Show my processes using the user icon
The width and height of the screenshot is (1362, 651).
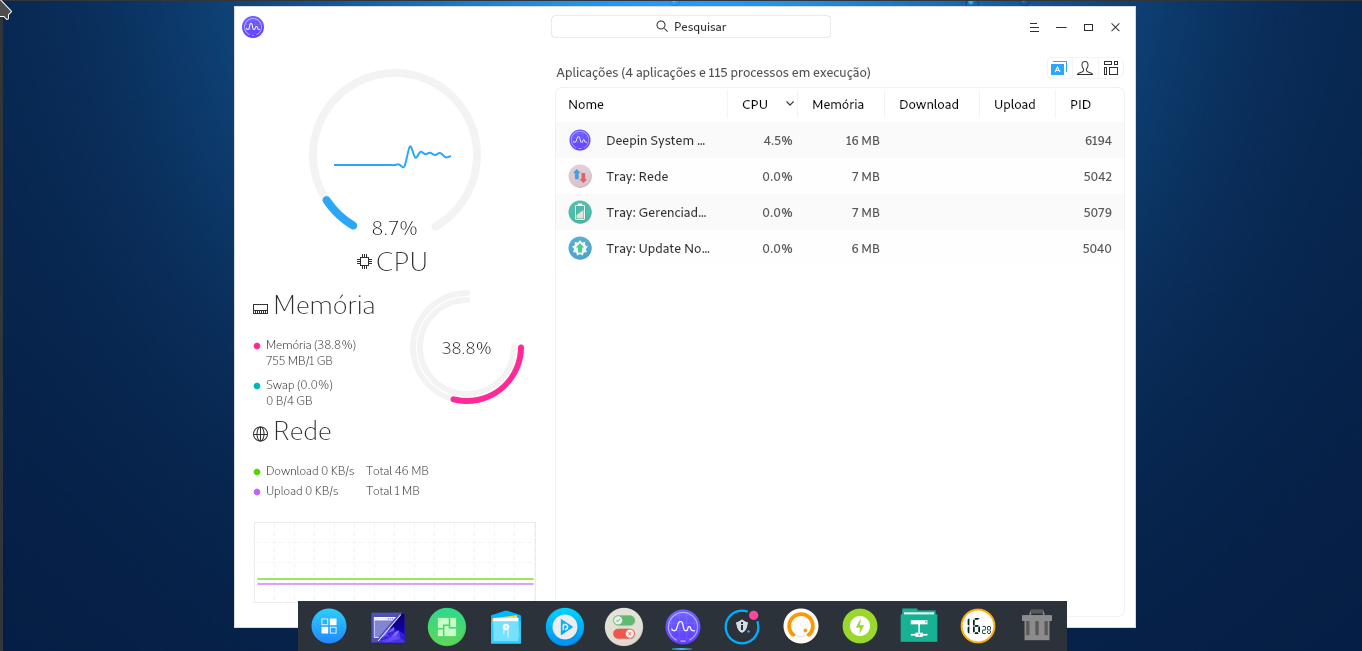pos(1084,67)
